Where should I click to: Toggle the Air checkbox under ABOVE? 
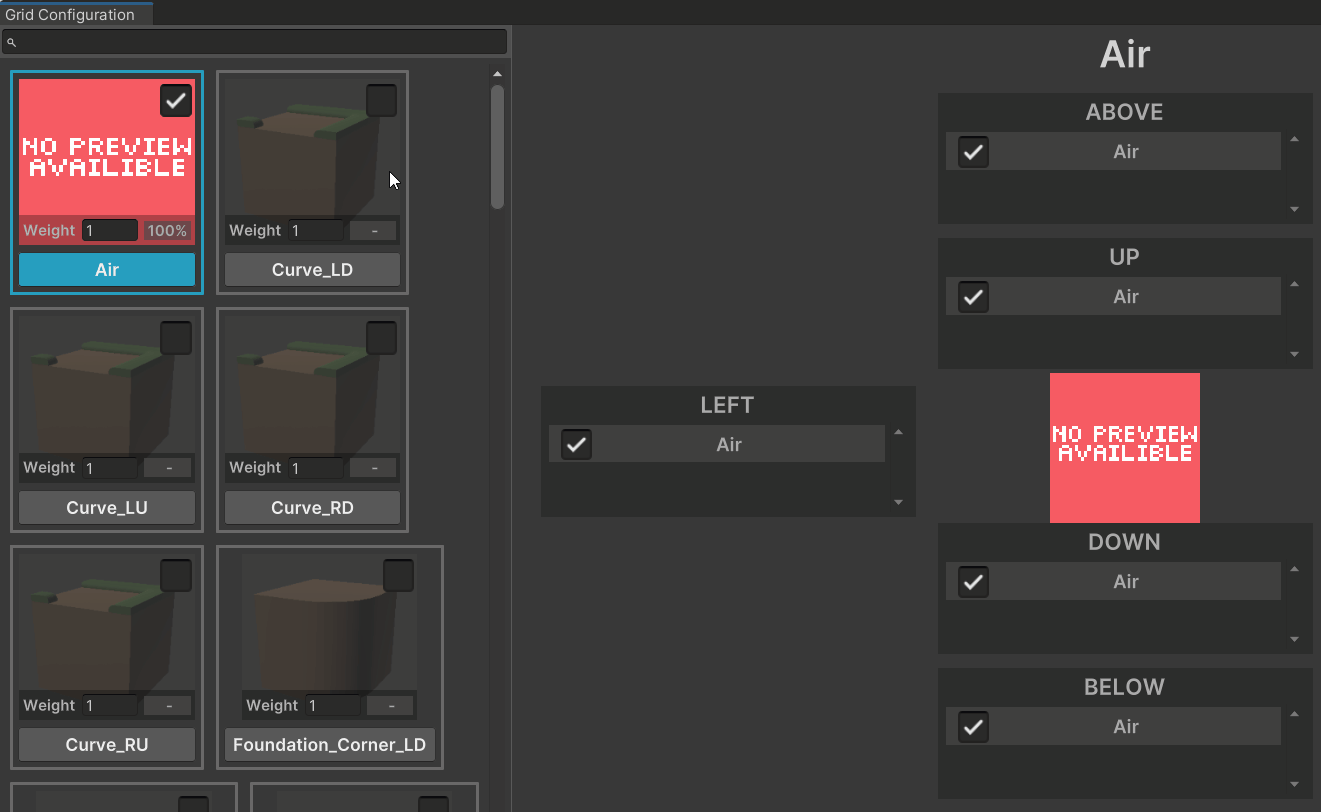(x=973, y=152)
